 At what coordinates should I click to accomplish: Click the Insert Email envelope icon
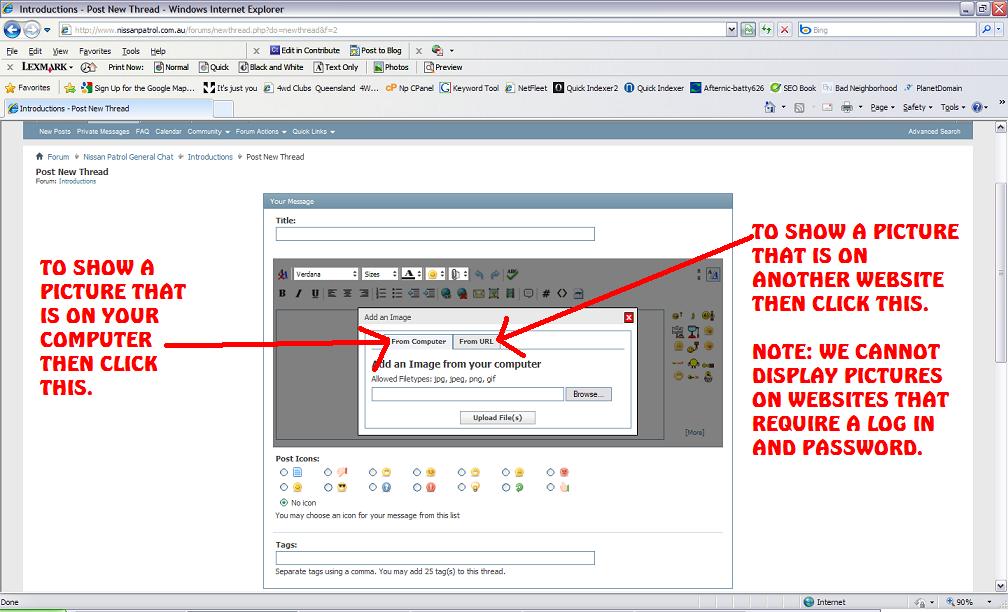tap(478, 293)
